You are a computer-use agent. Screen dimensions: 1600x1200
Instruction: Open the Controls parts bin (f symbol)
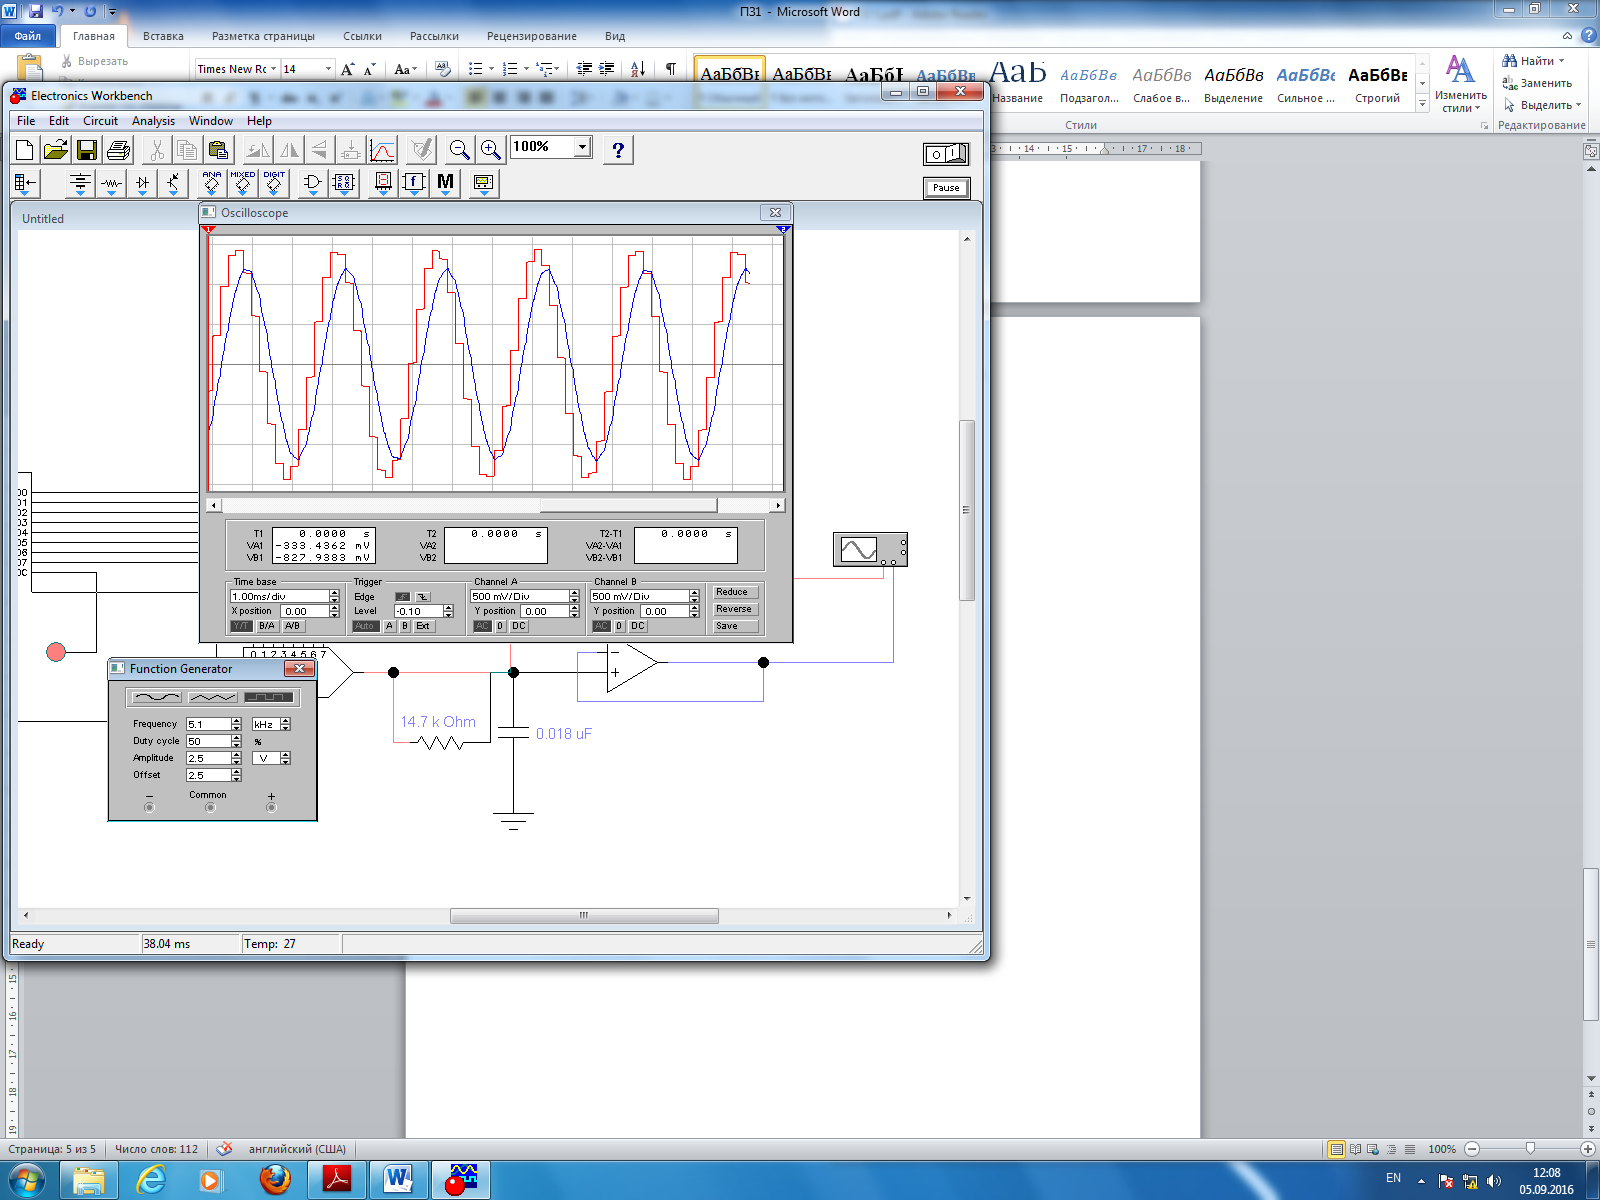414,183
